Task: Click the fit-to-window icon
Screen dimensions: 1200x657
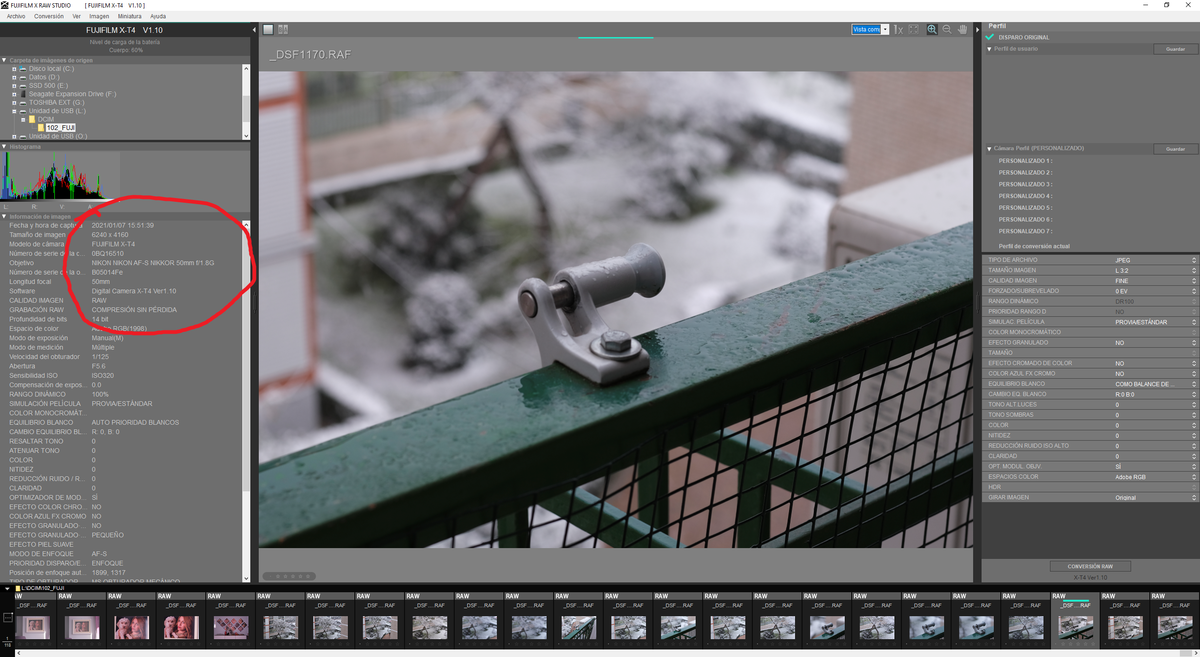Action: coord(914,30)
